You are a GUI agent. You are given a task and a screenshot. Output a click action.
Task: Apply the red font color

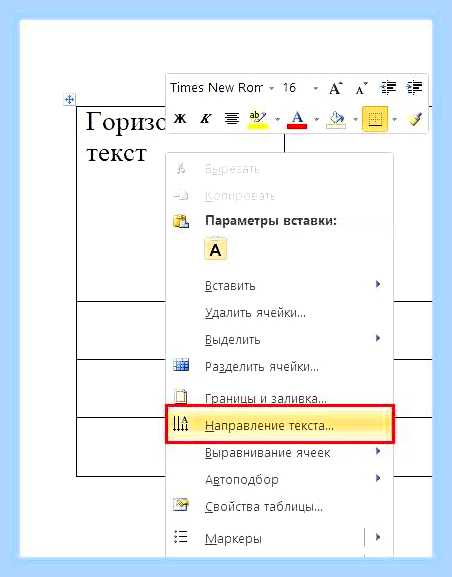point(297,119)
